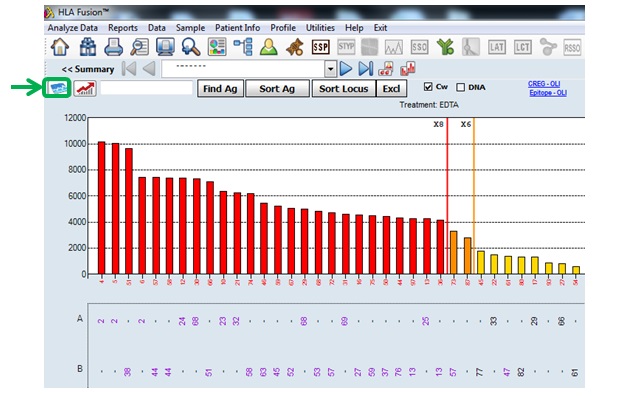
Task: Select the RSSO toolbar icon
Action: [x=572, y=48]
